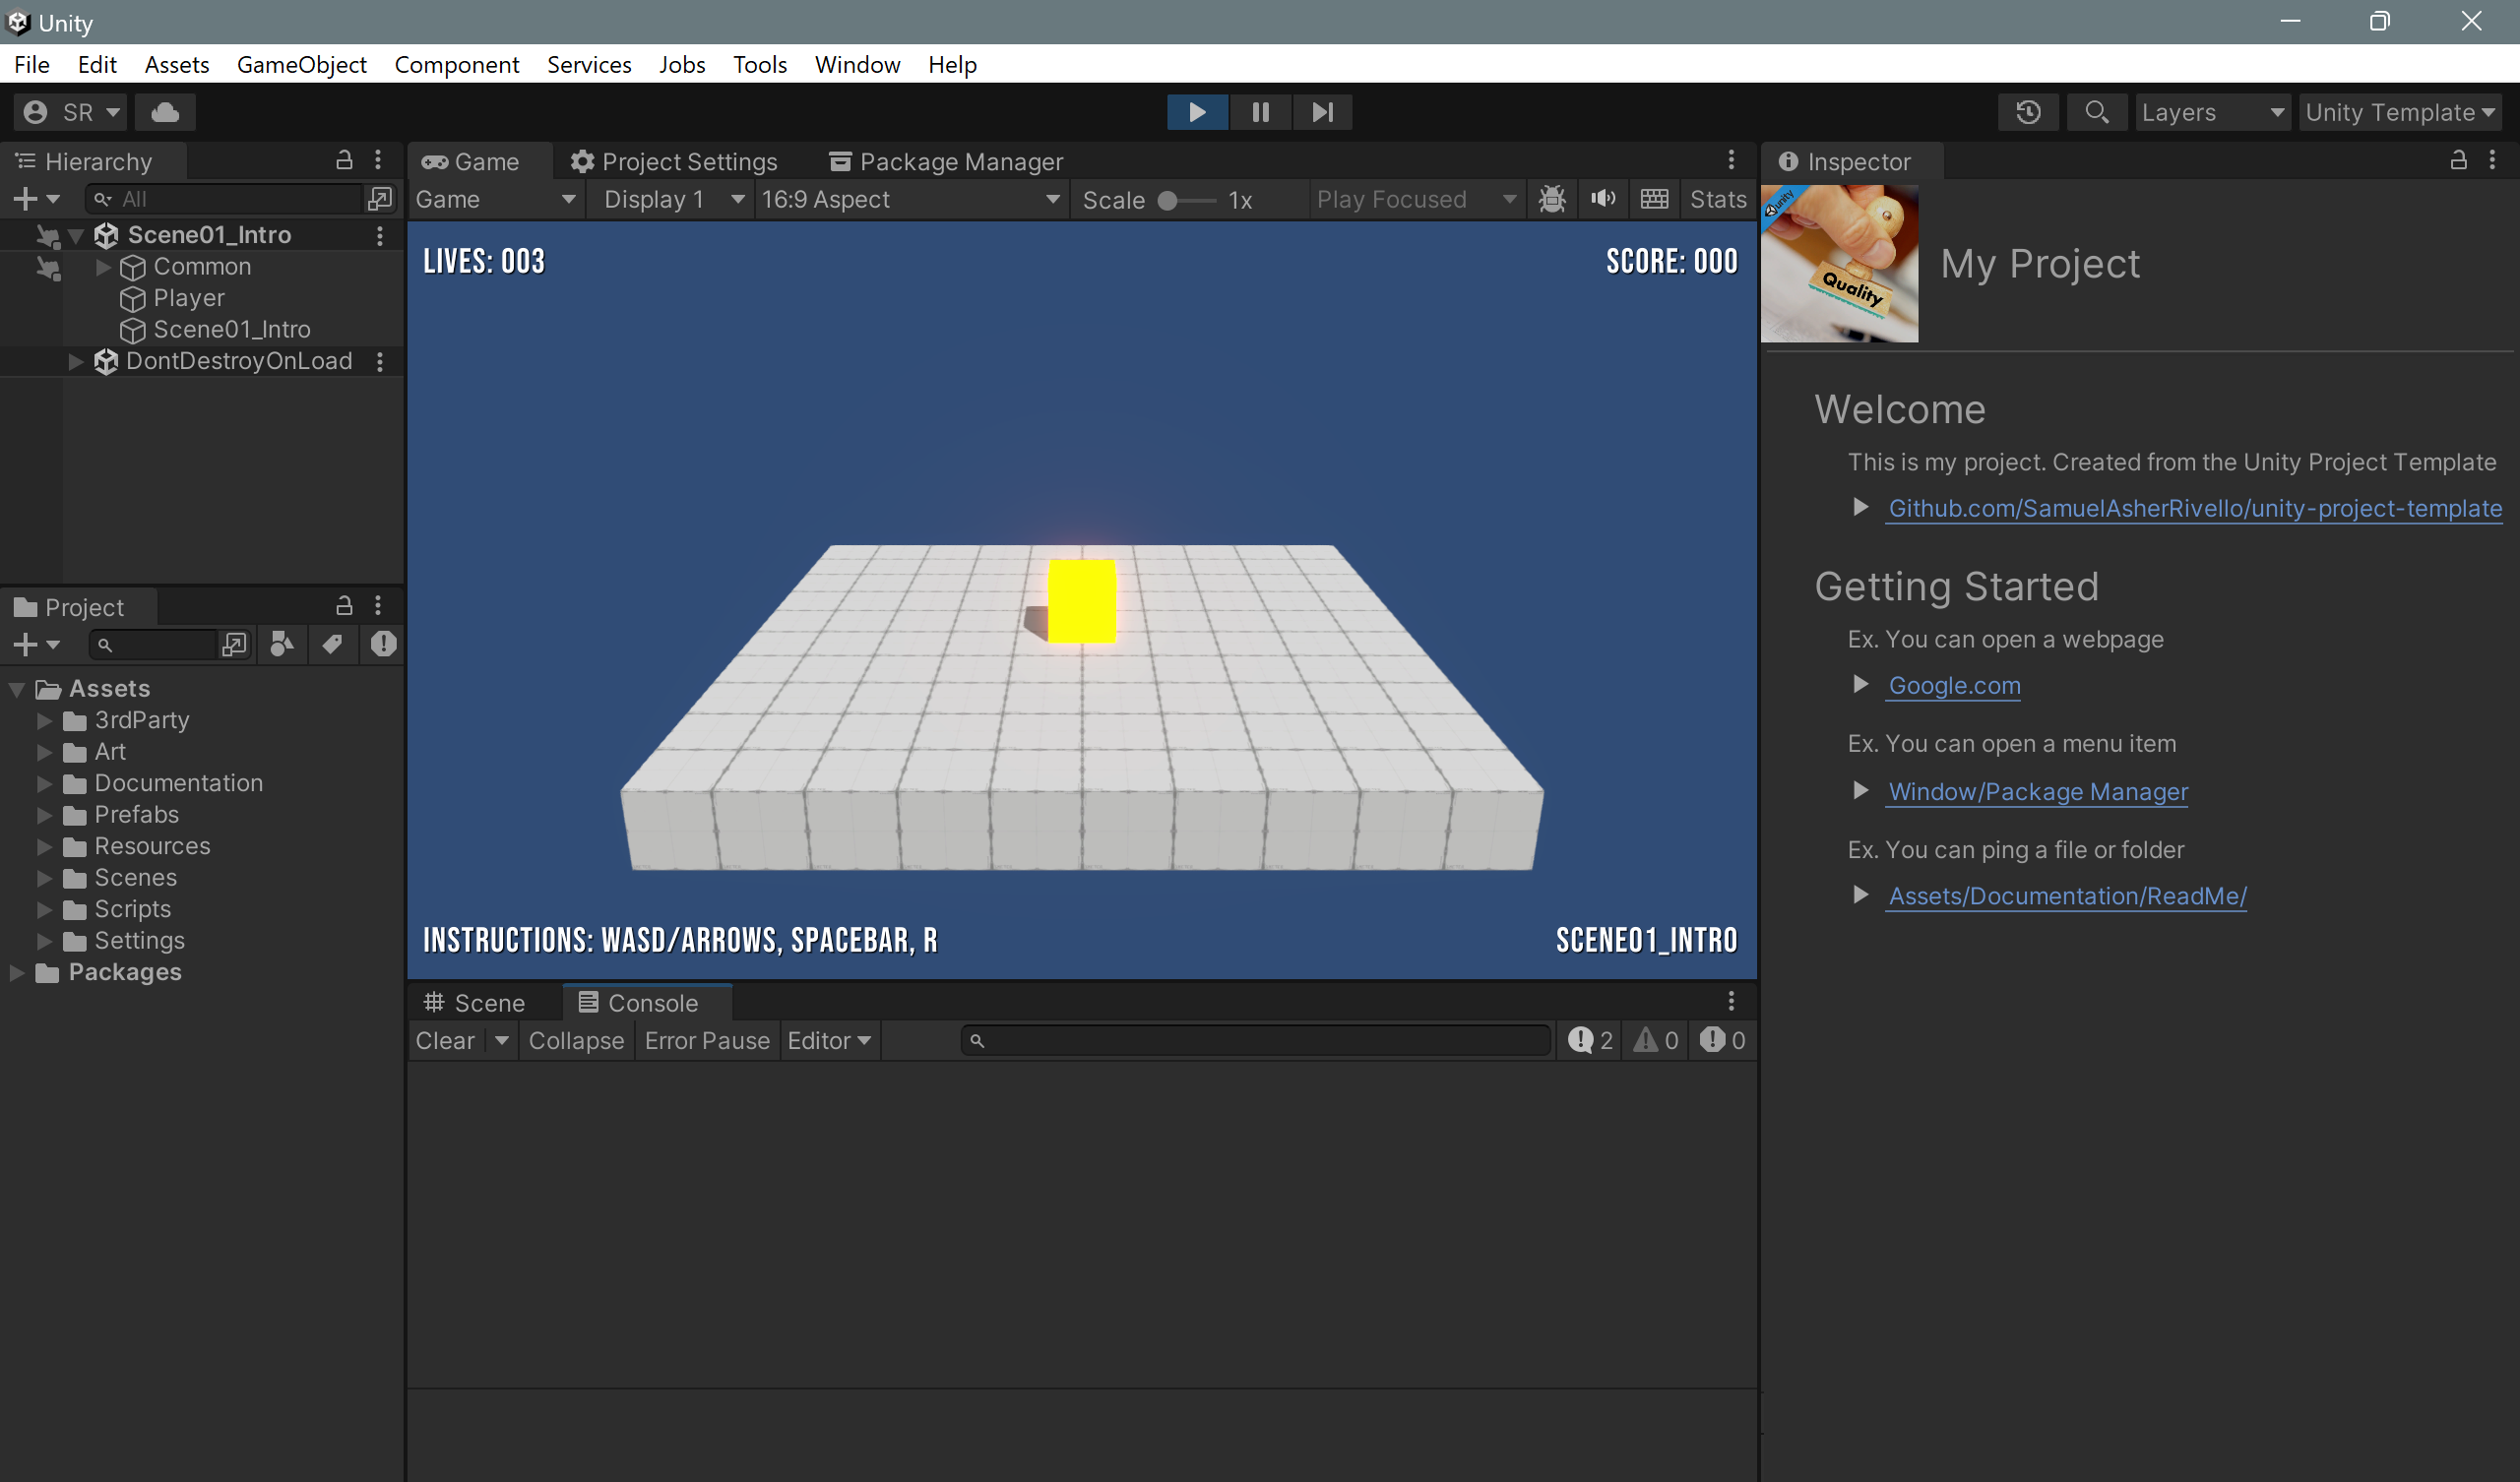This screenshot has width=2520, height=1482.
Task: Toggle Error Pause in Console
Action: click(x=707, y=1040)
